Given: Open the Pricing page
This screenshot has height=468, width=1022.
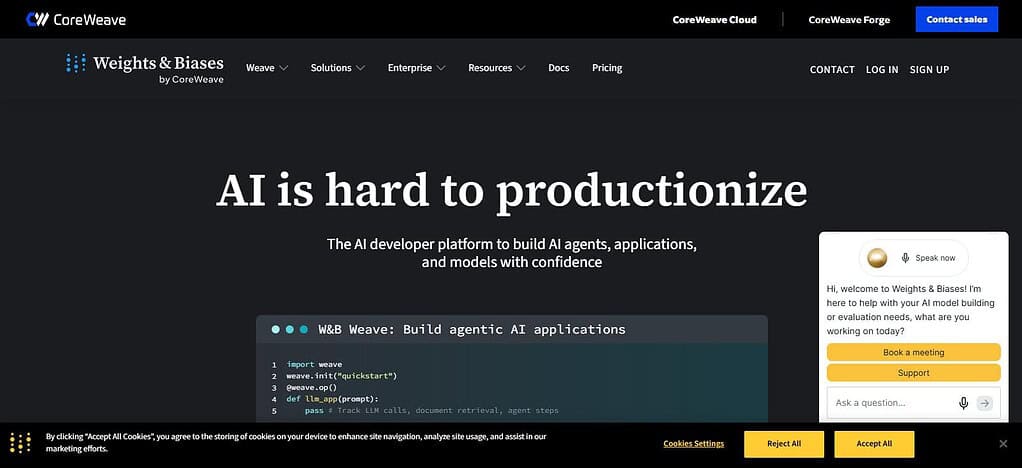Looking at the screenshot, I should [x=607, y=68].
